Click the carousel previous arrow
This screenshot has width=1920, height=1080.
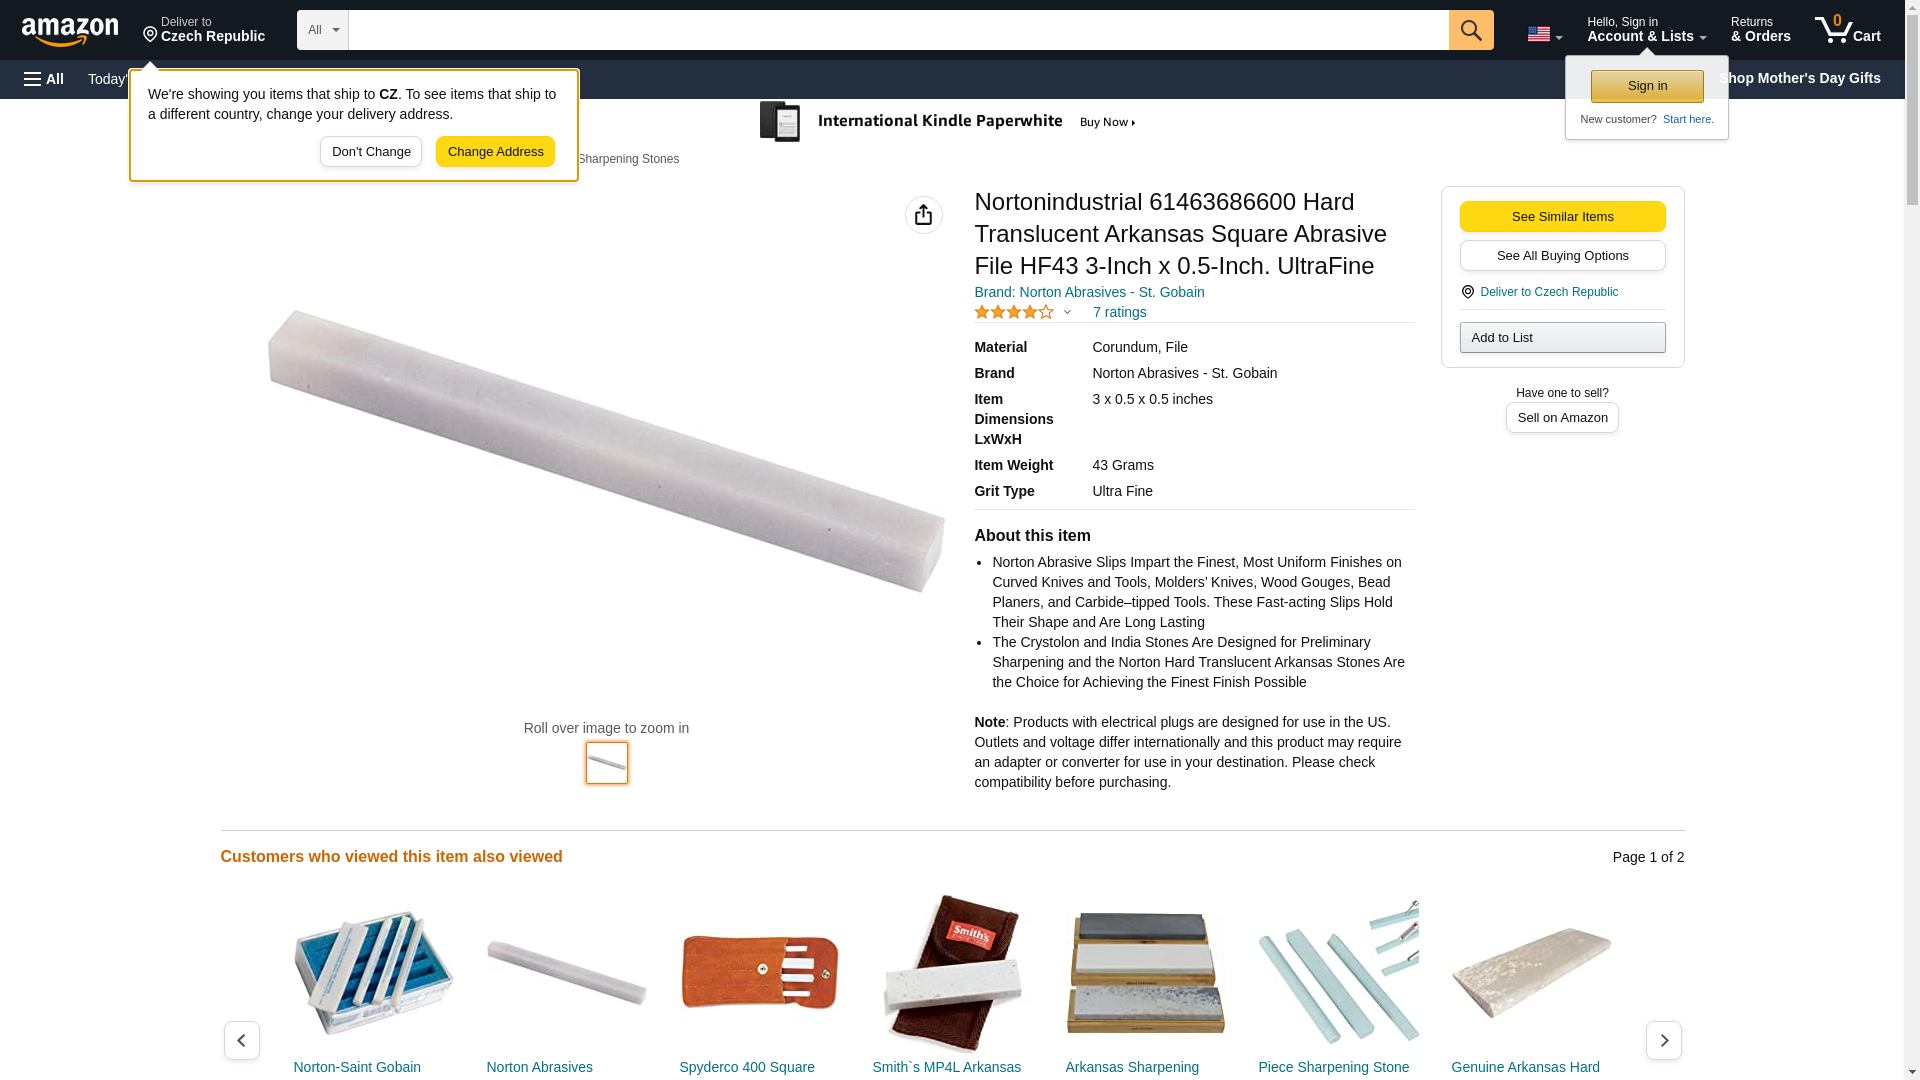tap(242, 1040)
